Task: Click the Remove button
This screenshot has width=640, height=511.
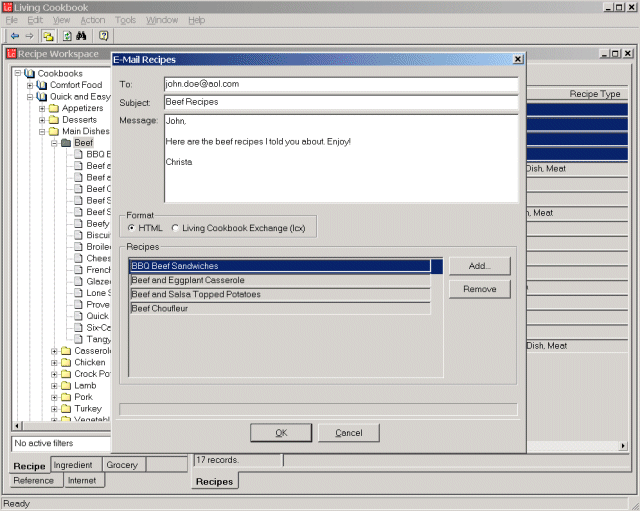Action: click(x=480, y=289)
